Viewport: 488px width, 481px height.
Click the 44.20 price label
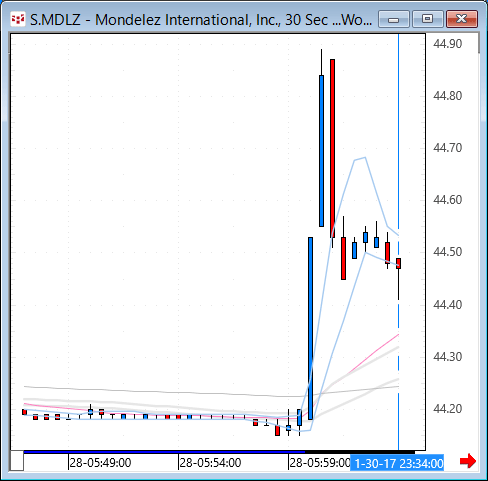[447, 409]
